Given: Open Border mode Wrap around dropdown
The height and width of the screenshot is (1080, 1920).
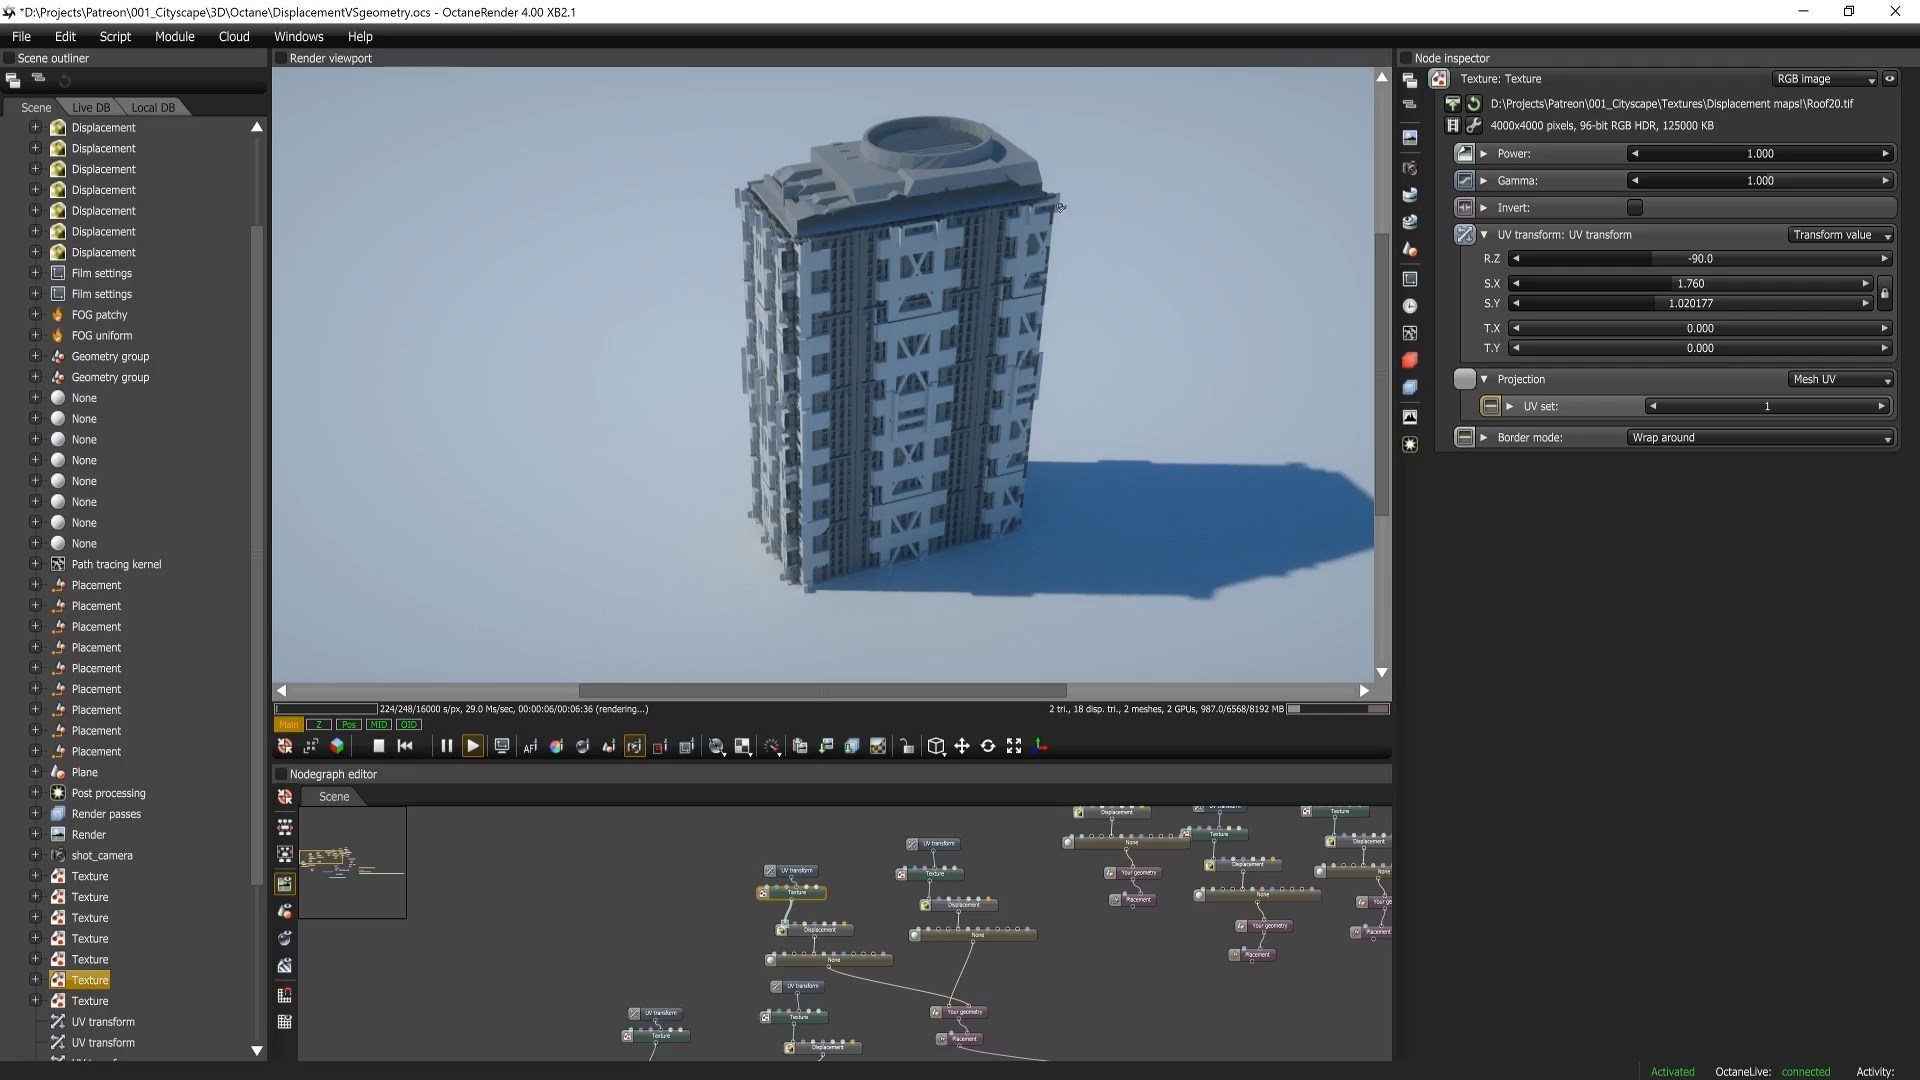Looking at the screenshot, I should pyautogui.click(x=1760, y=438).
